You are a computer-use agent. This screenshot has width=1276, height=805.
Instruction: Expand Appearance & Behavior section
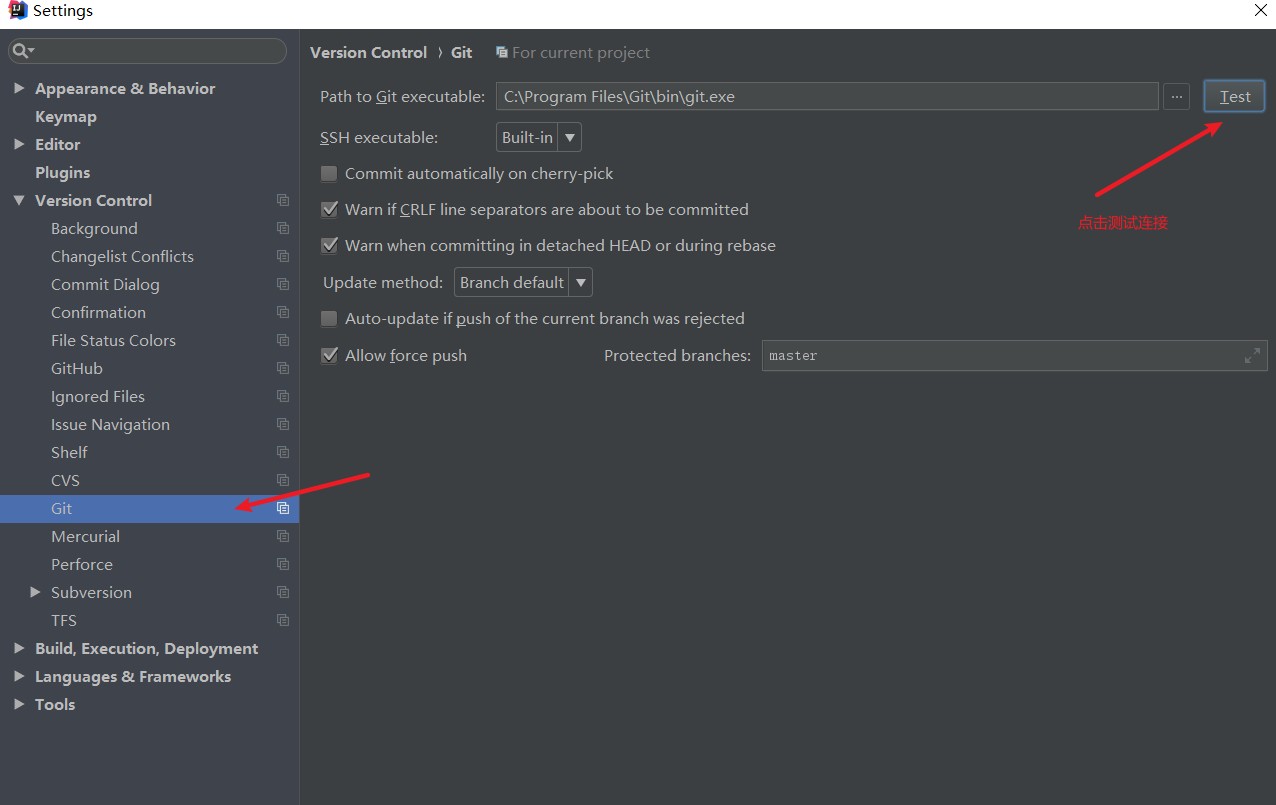19,88
